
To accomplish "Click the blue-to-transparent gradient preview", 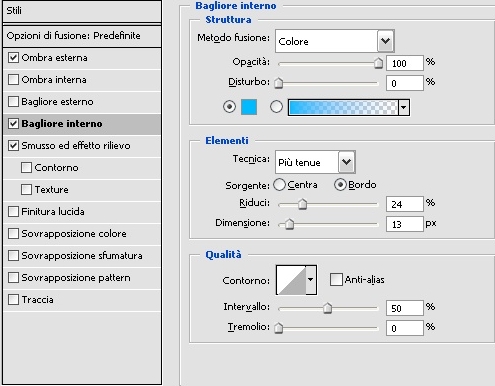I will (x=343, y=107).
